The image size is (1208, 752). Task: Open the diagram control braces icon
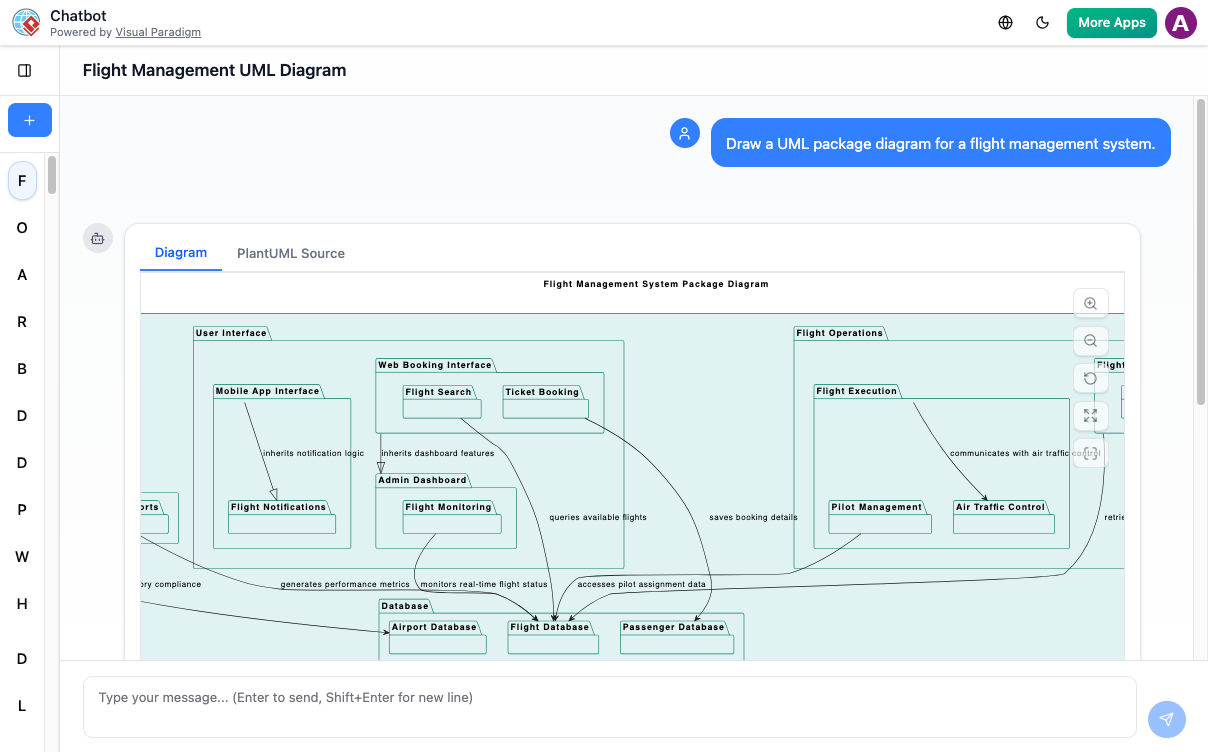pyautogui.click(x=1090, y=453)
